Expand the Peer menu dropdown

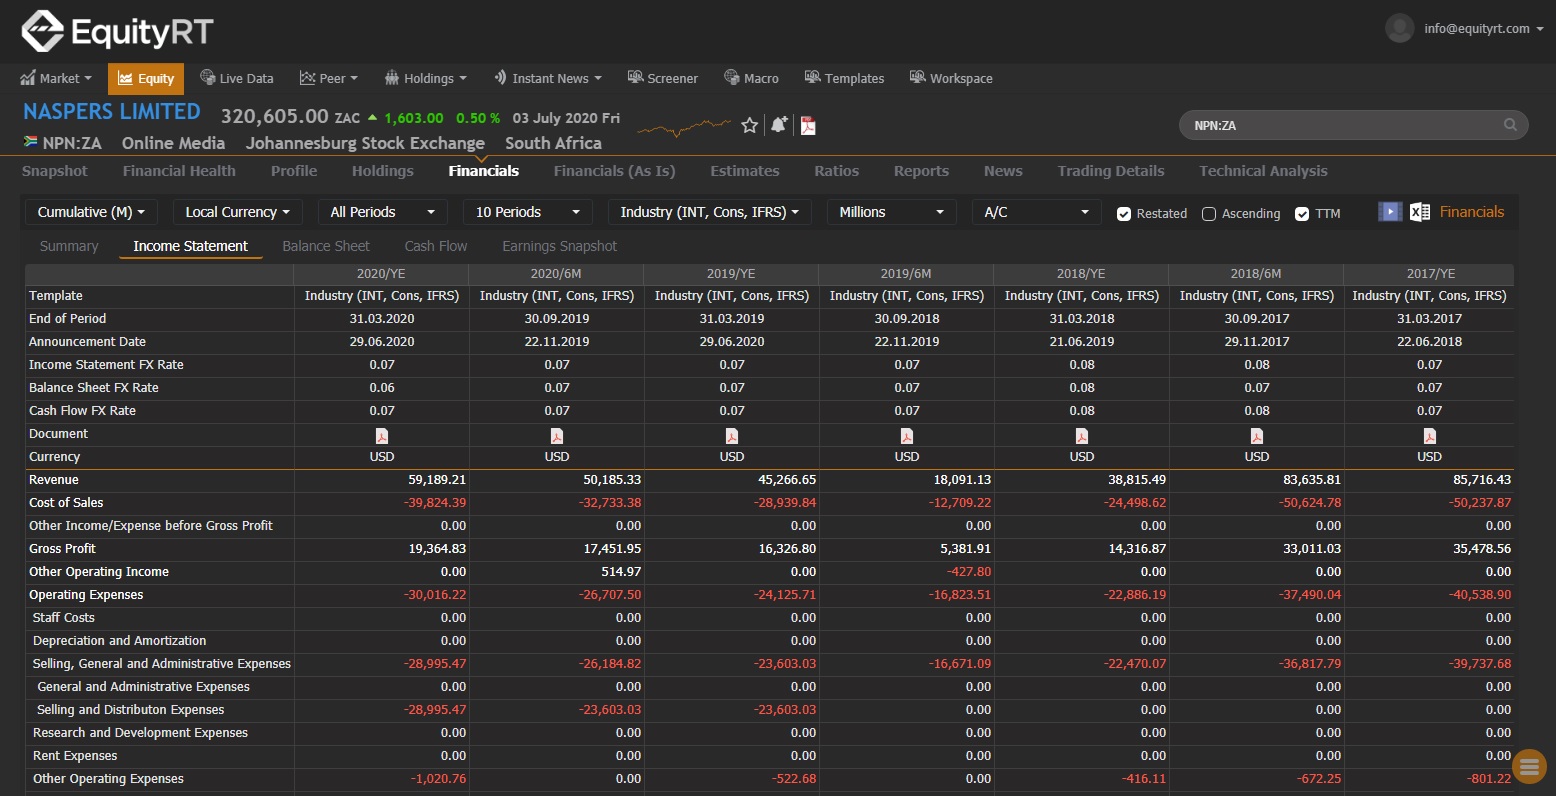(328, 78)
